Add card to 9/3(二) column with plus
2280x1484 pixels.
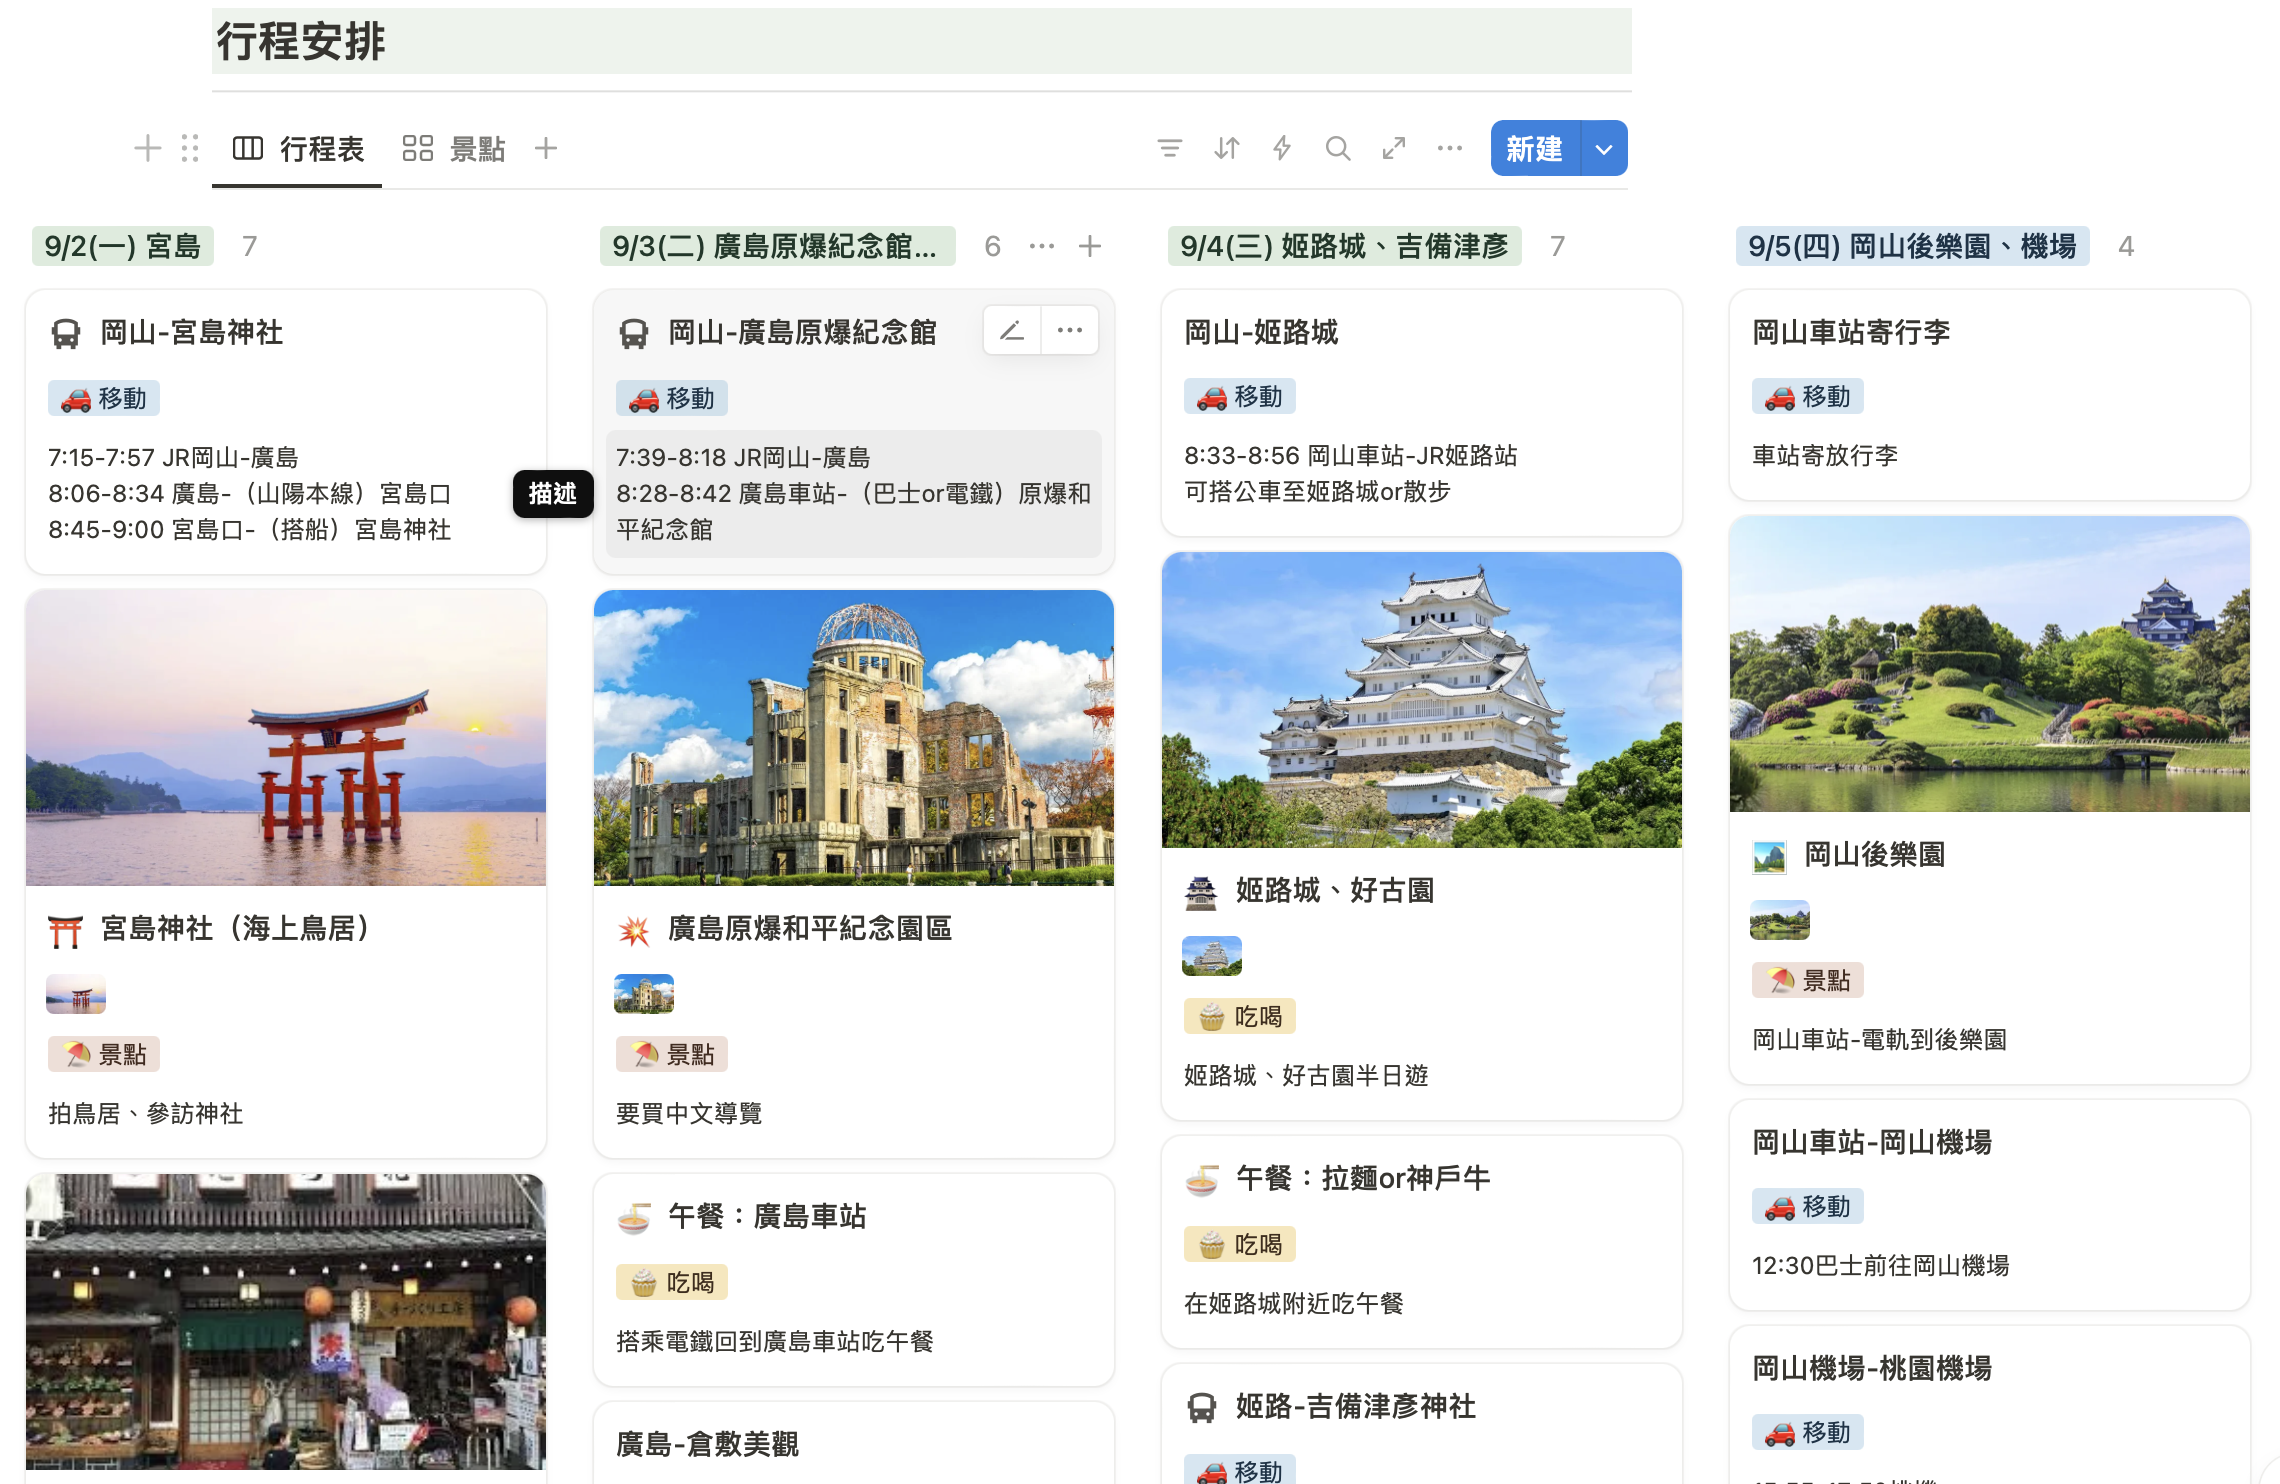1090,246
